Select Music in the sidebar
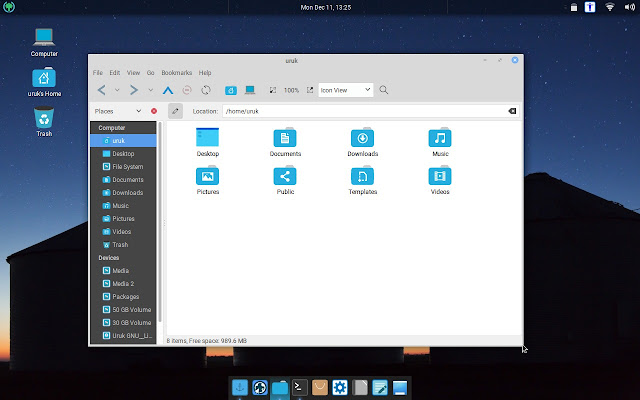The width and height of the screenshot is (640, 400). (123, 206)
